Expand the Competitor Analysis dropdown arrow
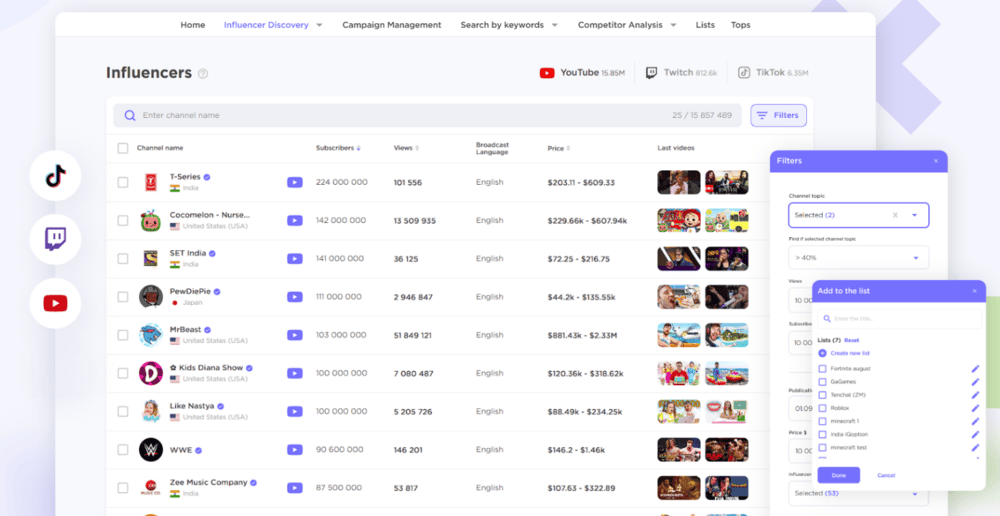The height and width of the screenshot is (516, 1000). pos(673,26)
